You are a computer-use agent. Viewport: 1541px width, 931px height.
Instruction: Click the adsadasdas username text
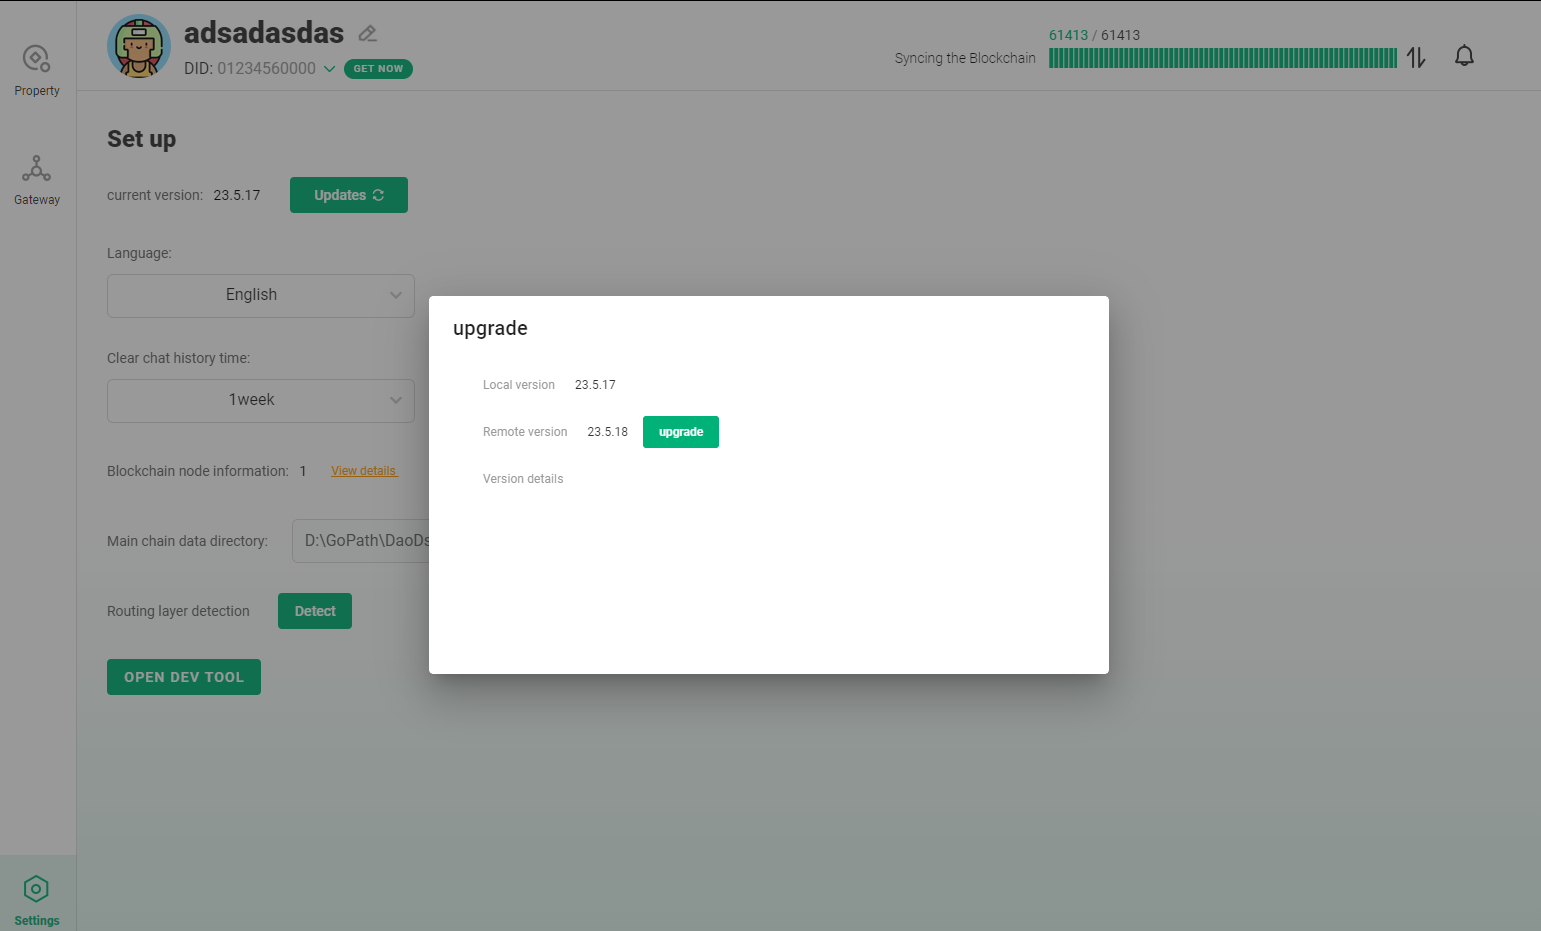(x=264, y=33)
